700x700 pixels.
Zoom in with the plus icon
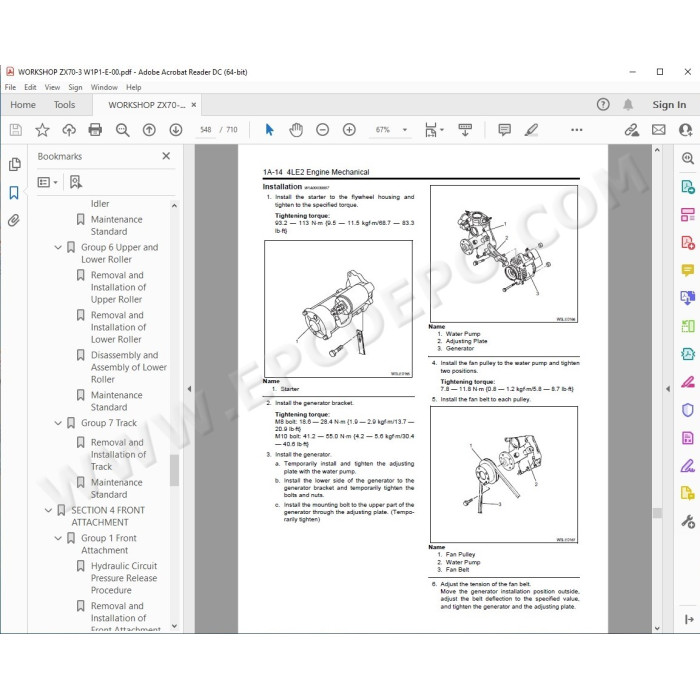(349, 130)
